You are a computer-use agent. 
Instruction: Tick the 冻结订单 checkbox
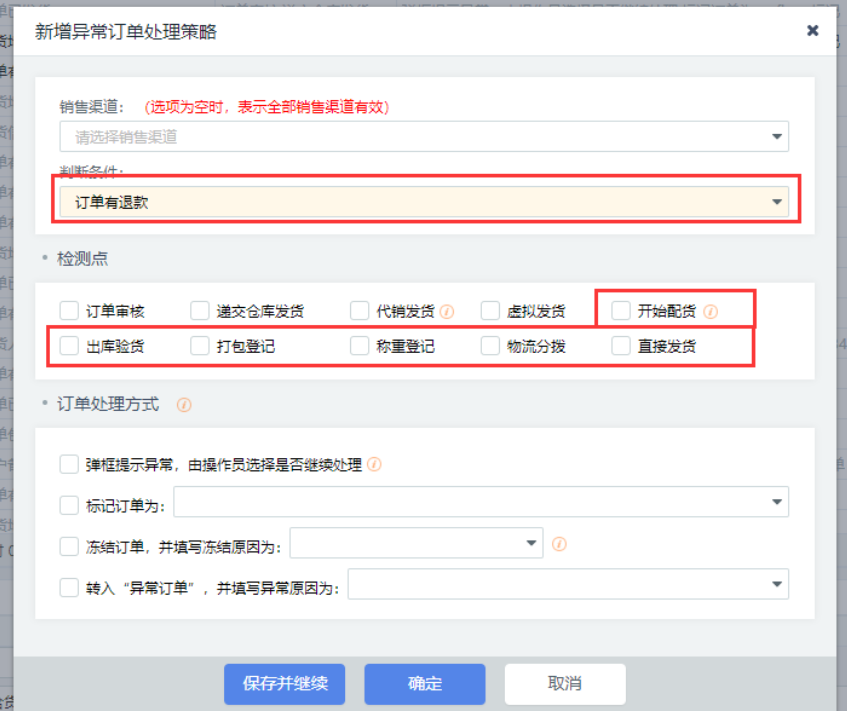coord(69,546)
